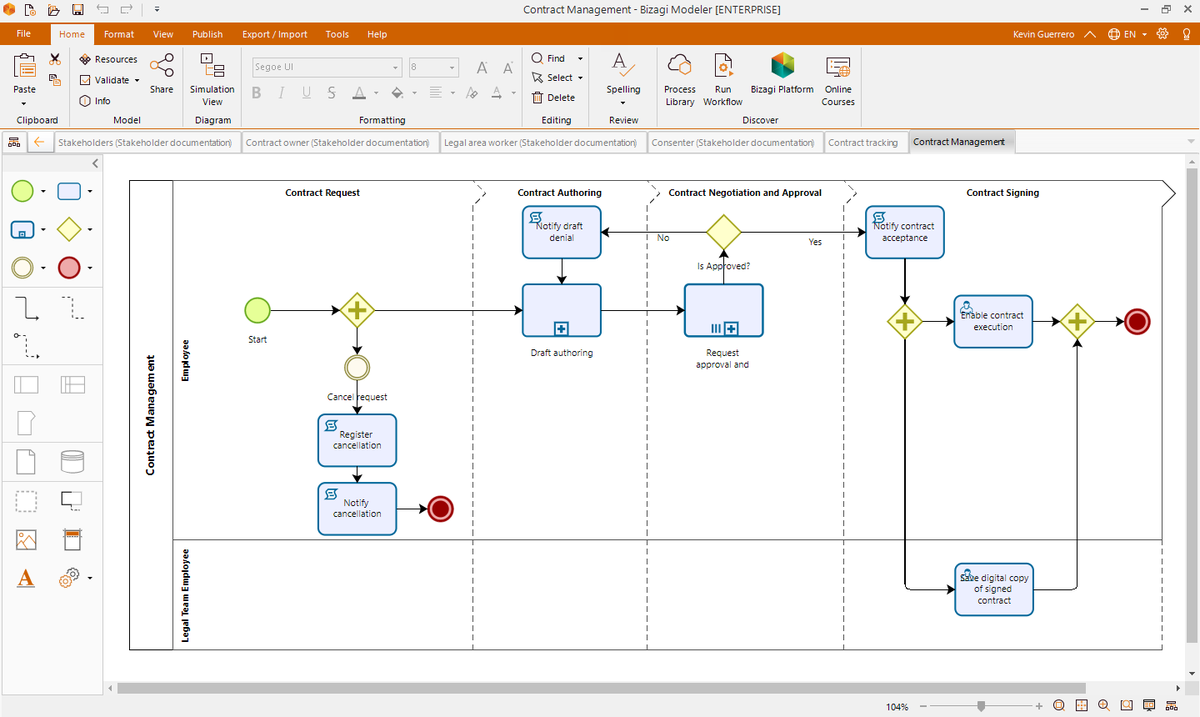Screen dimensions: 1200x717
Task: Select the Image artifact in palette
Action: (26, 539)
